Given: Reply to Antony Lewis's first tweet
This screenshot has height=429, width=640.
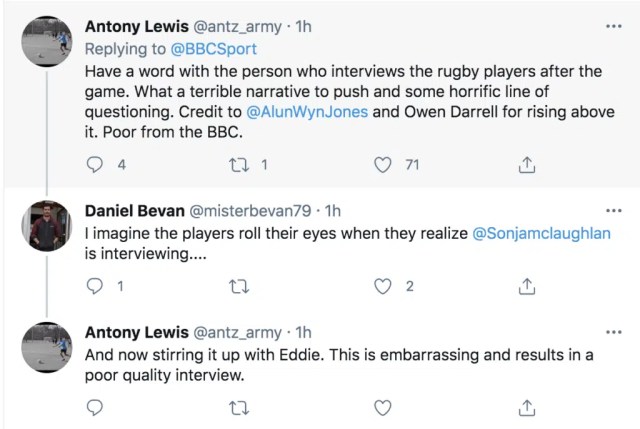Looking at the screenshot, I should (97, 165).
